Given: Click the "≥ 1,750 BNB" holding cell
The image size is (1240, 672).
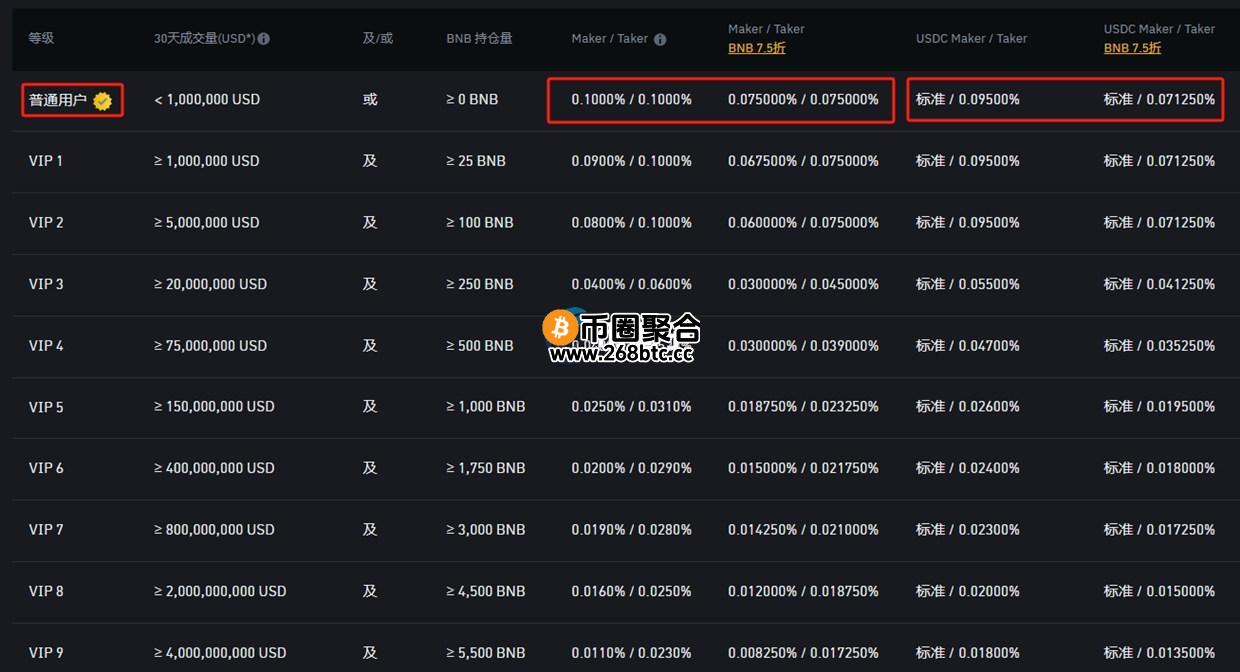Looking at the screenshot, I should (x=486, y=468).
